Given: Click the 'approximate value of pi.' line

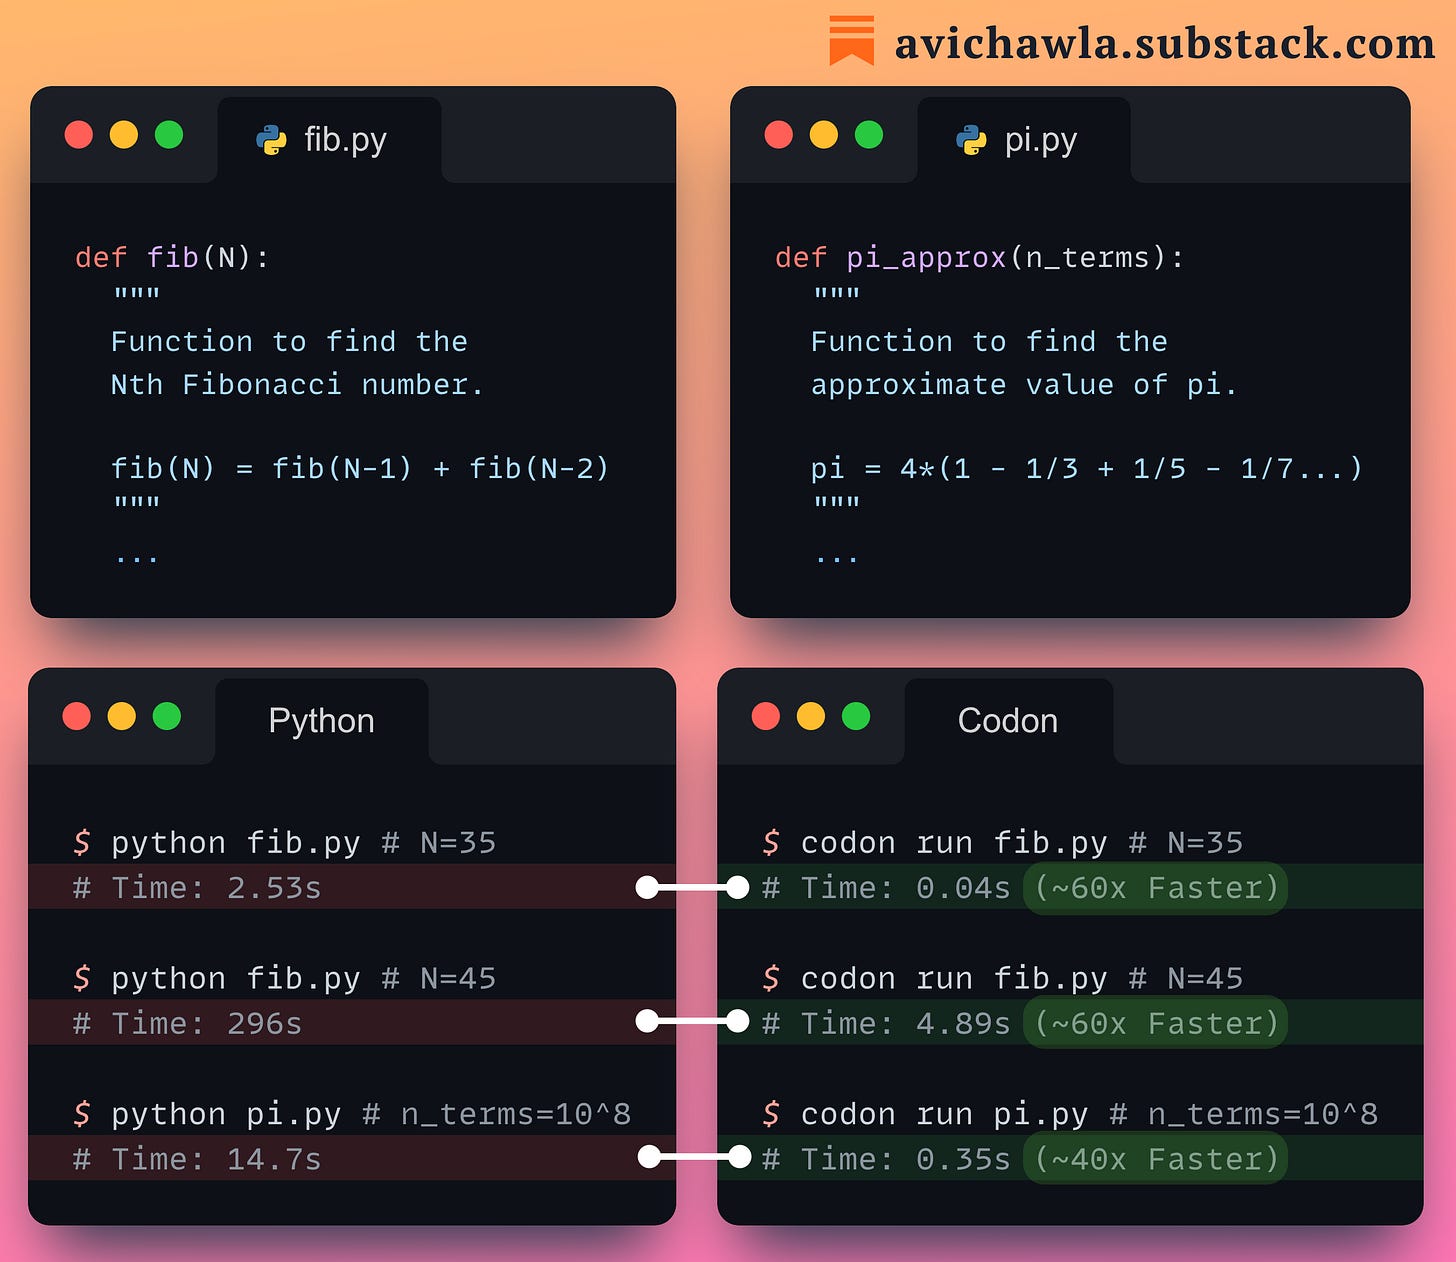Looking at the screenshot, I should [1024, 385].
